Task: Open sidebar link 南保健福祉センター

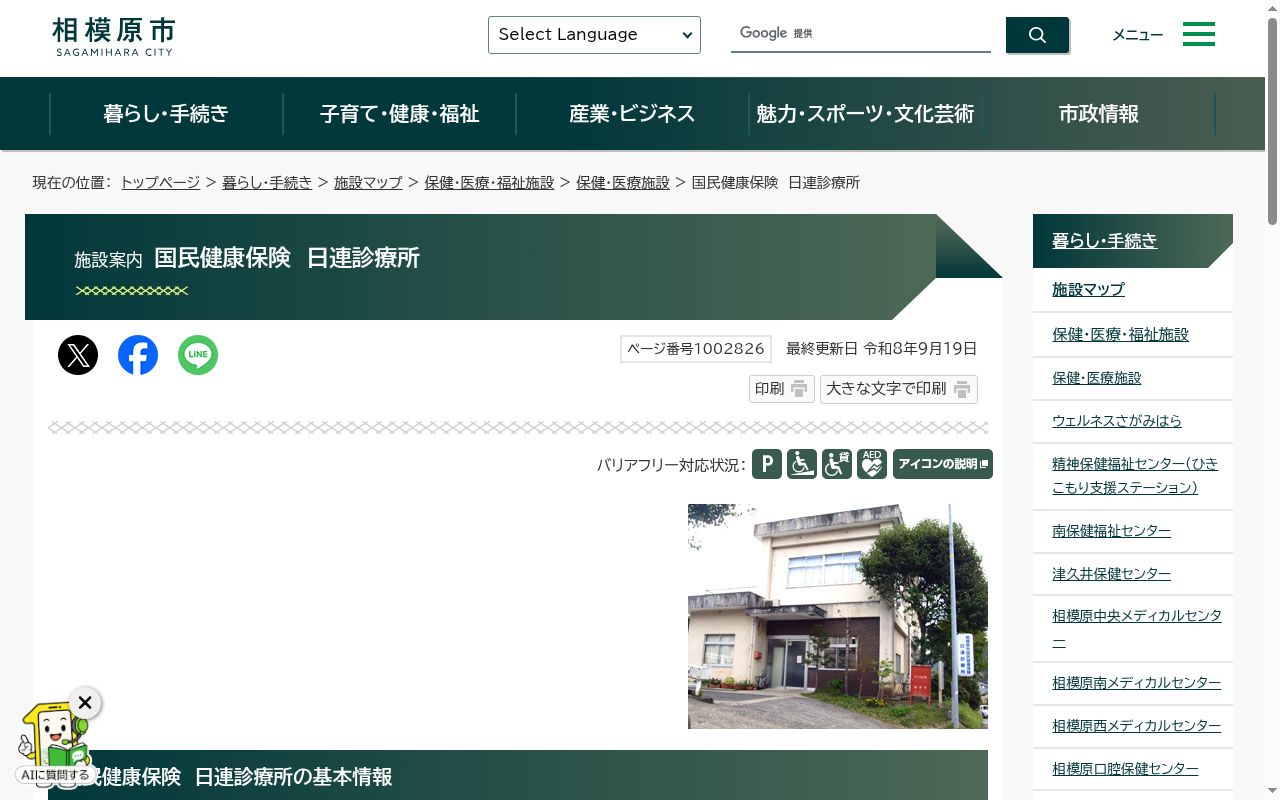Action: pos(1111,531)
